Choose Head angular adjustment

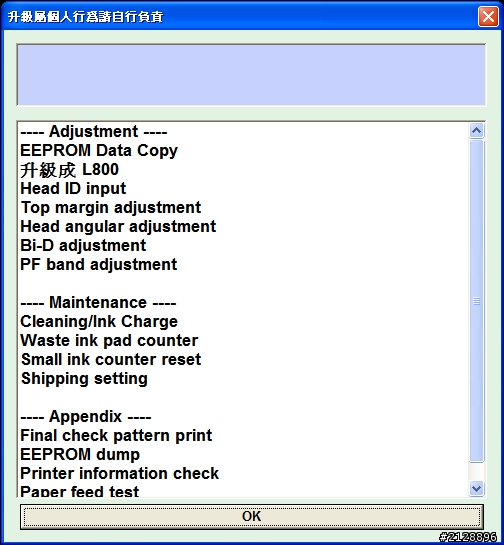click(x=118, y=227)
